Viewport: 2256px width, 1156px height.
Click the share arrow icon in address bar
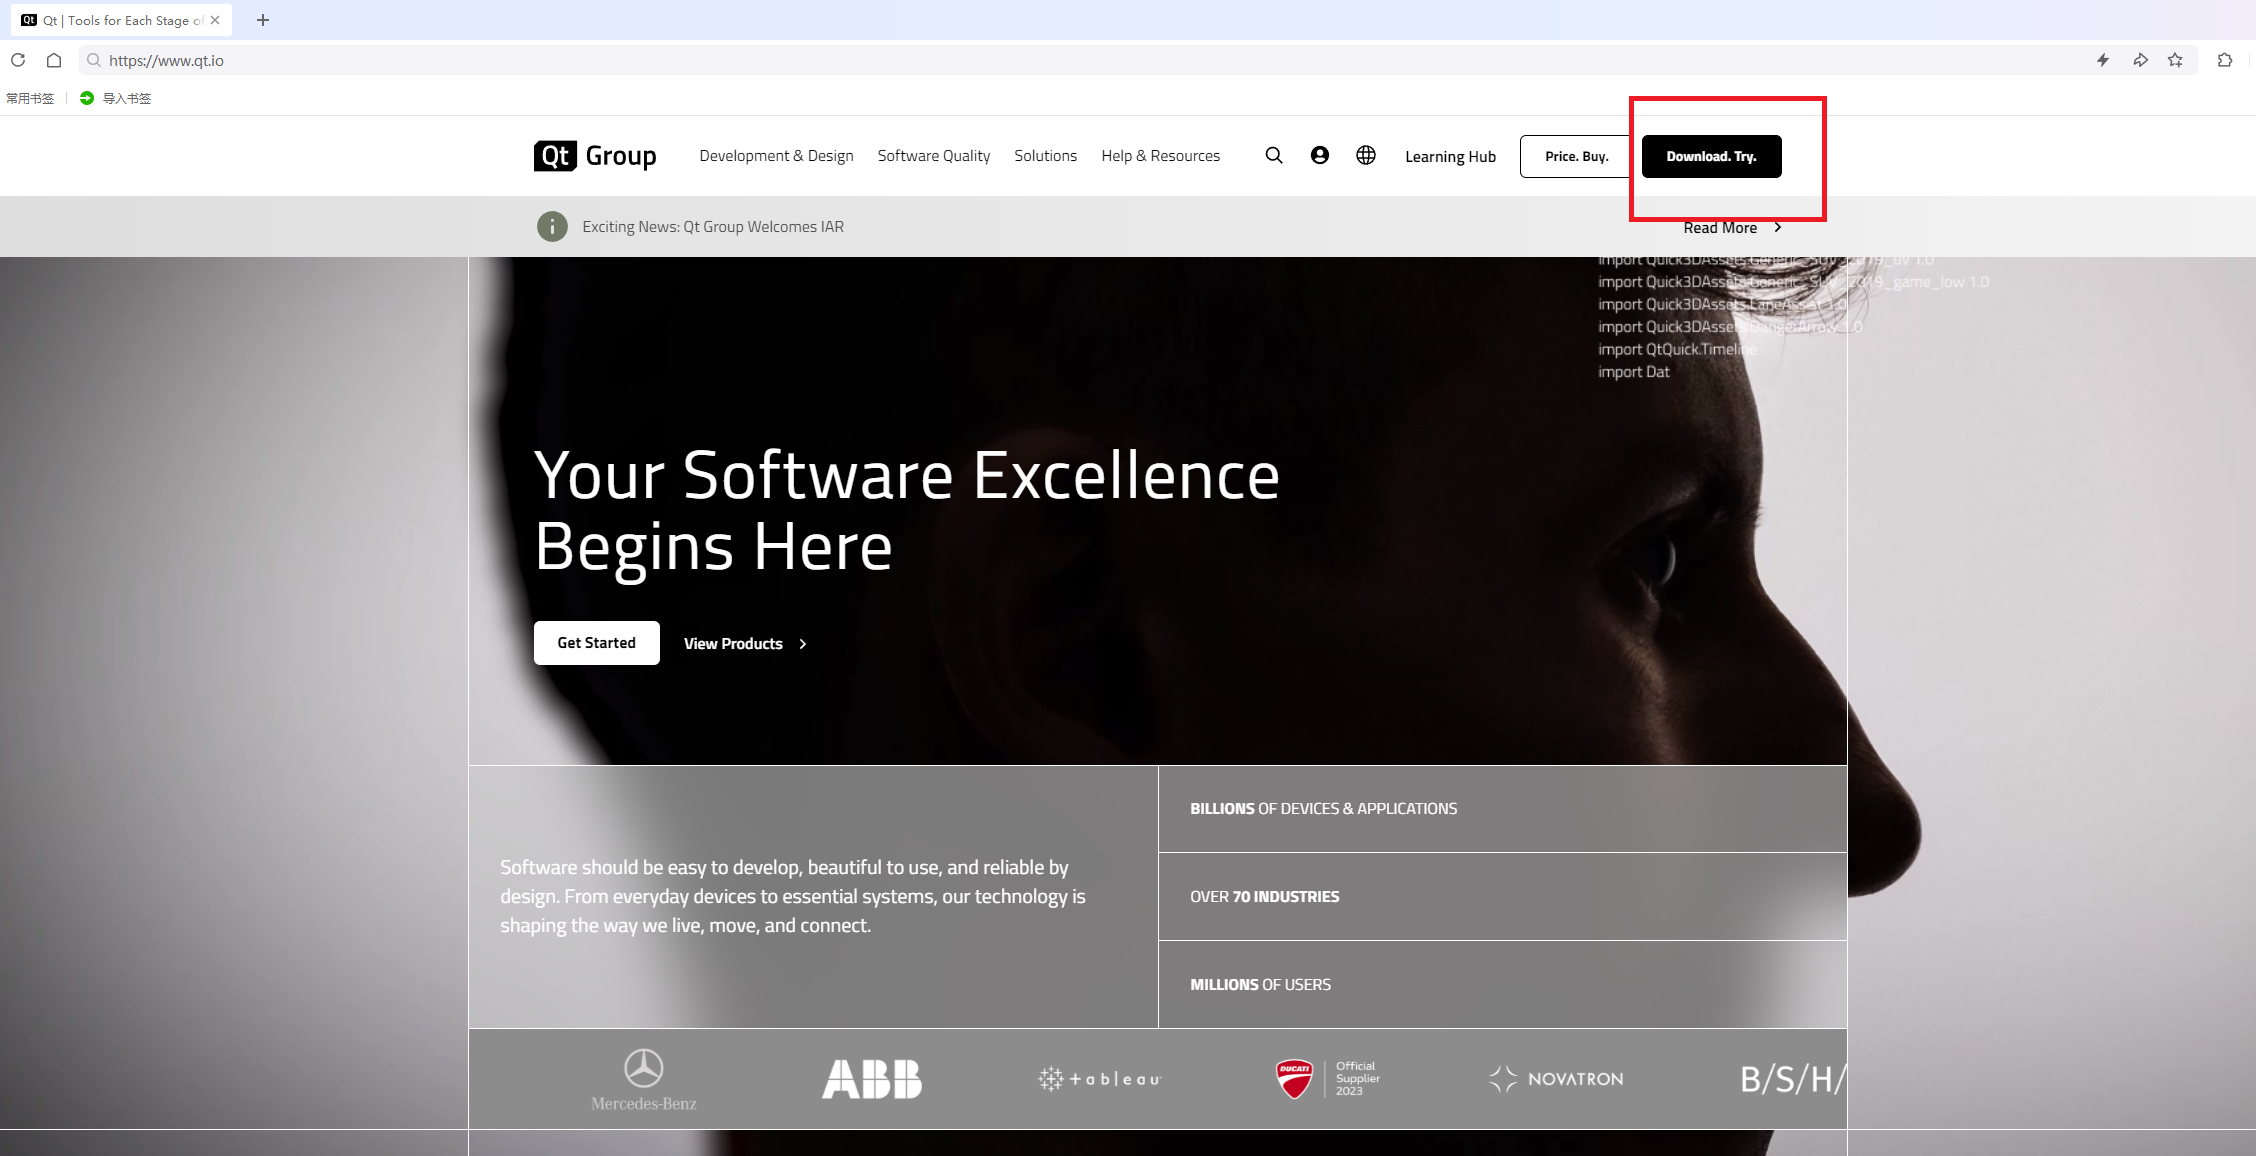tap(2140, 60)
